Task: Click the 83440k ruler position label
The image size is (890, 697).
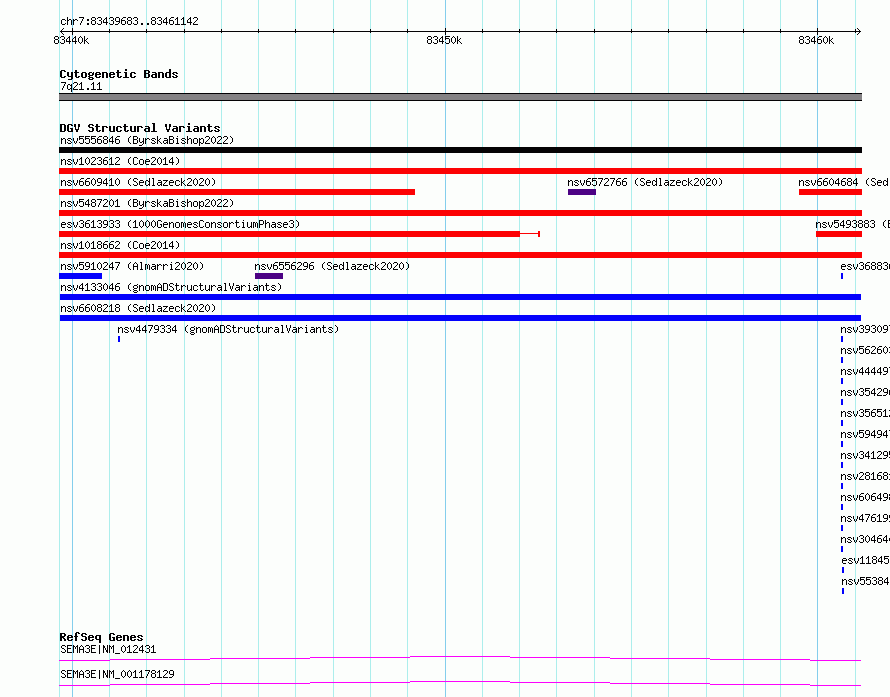Action: click(x=72, y=40)
